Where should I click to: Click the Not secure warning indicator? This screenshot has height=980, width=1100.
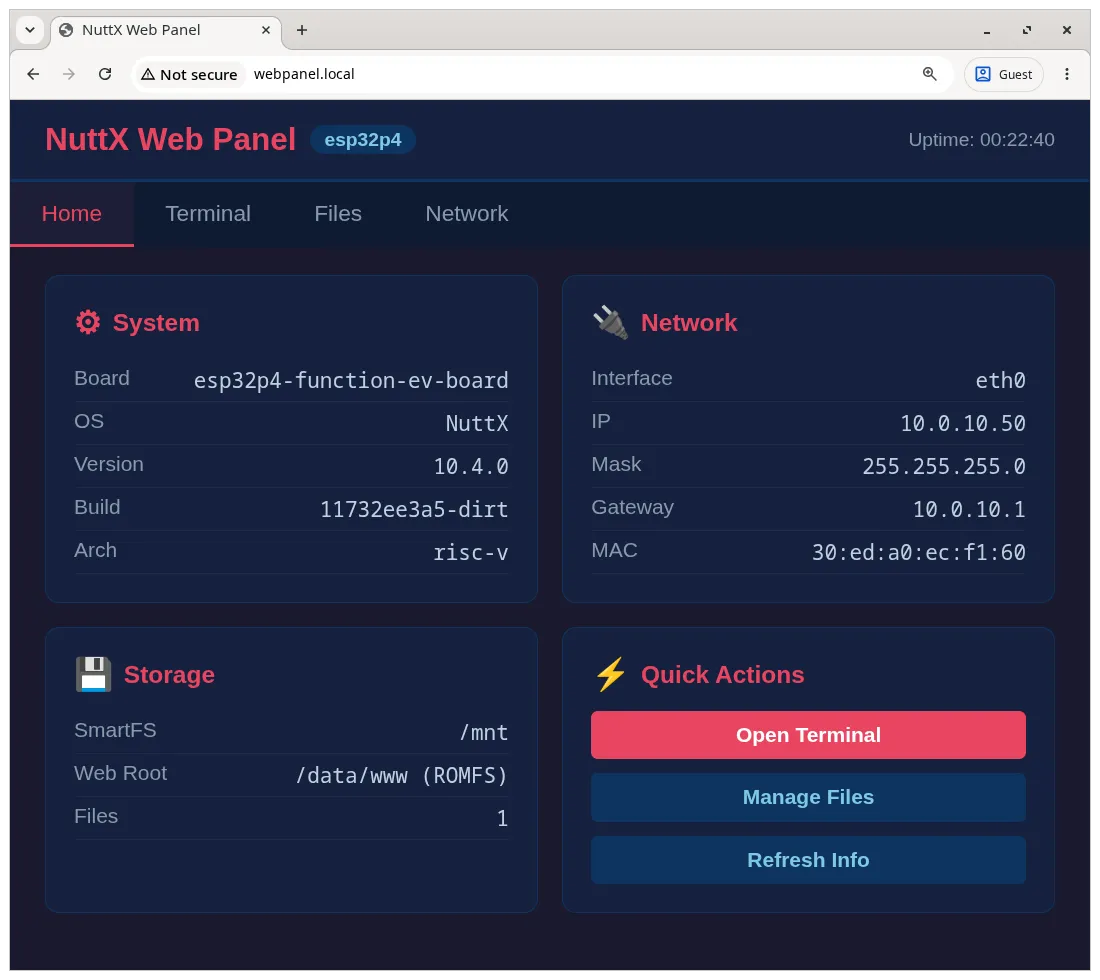pos(189,74)
